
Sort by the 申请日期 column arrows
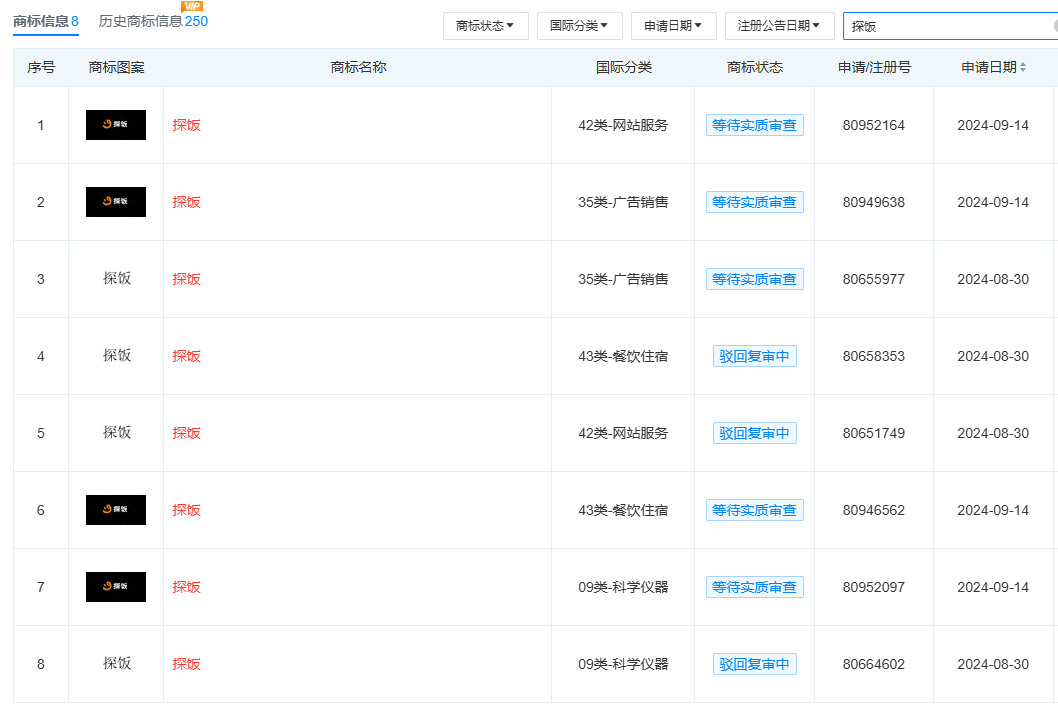coord(1023,67)
